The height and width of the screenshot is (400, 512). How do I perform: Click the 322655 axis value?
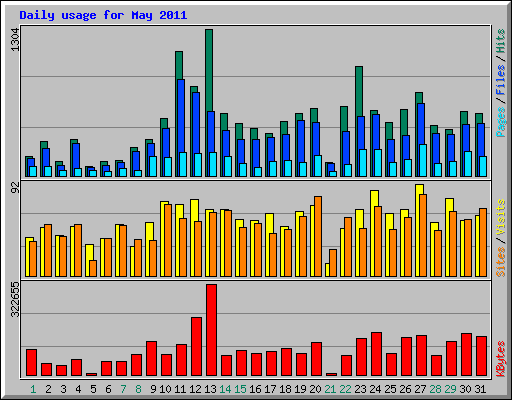[x=15, y=299]
